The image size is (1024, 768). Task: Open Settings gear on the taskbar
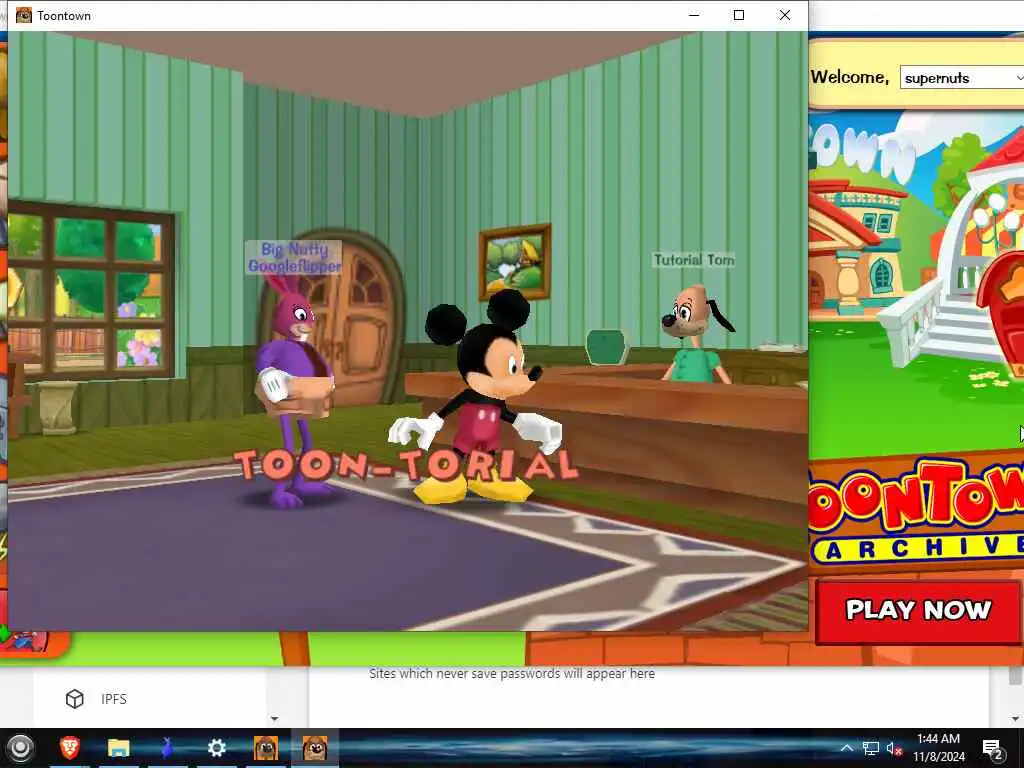(217, 748)
